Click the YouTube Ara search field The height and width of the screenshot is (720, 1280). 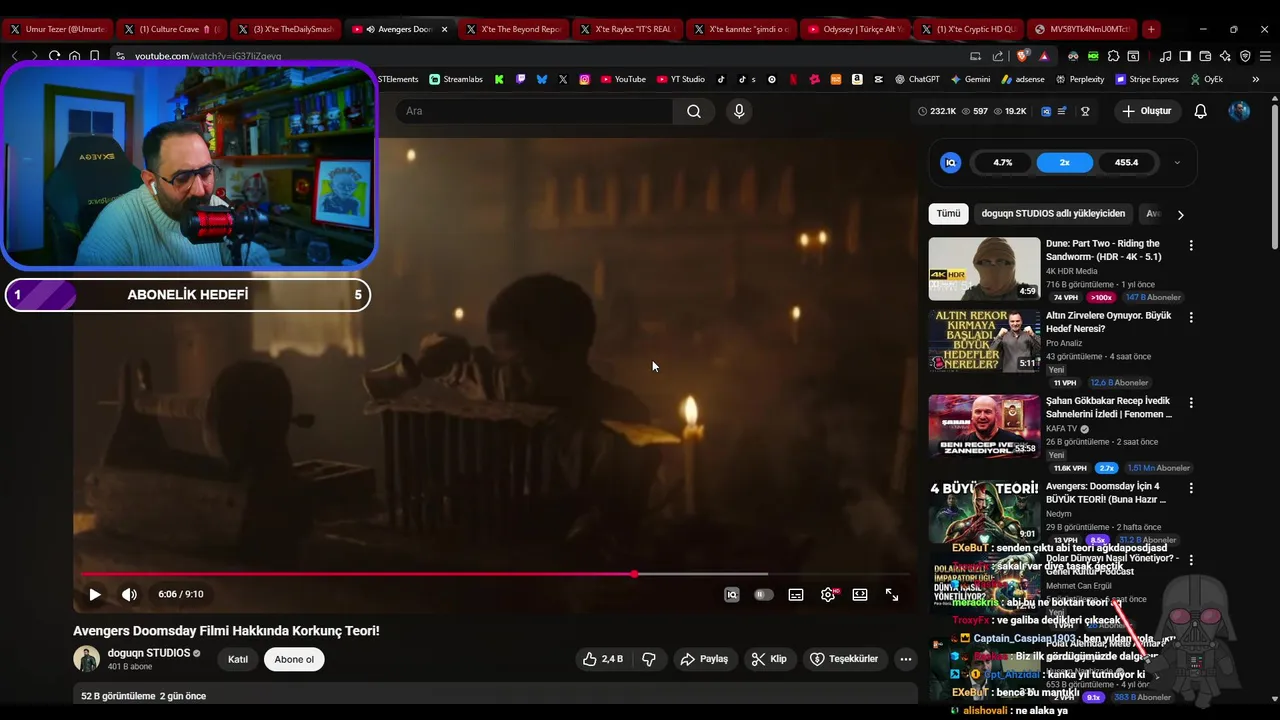tap(535, 111)
